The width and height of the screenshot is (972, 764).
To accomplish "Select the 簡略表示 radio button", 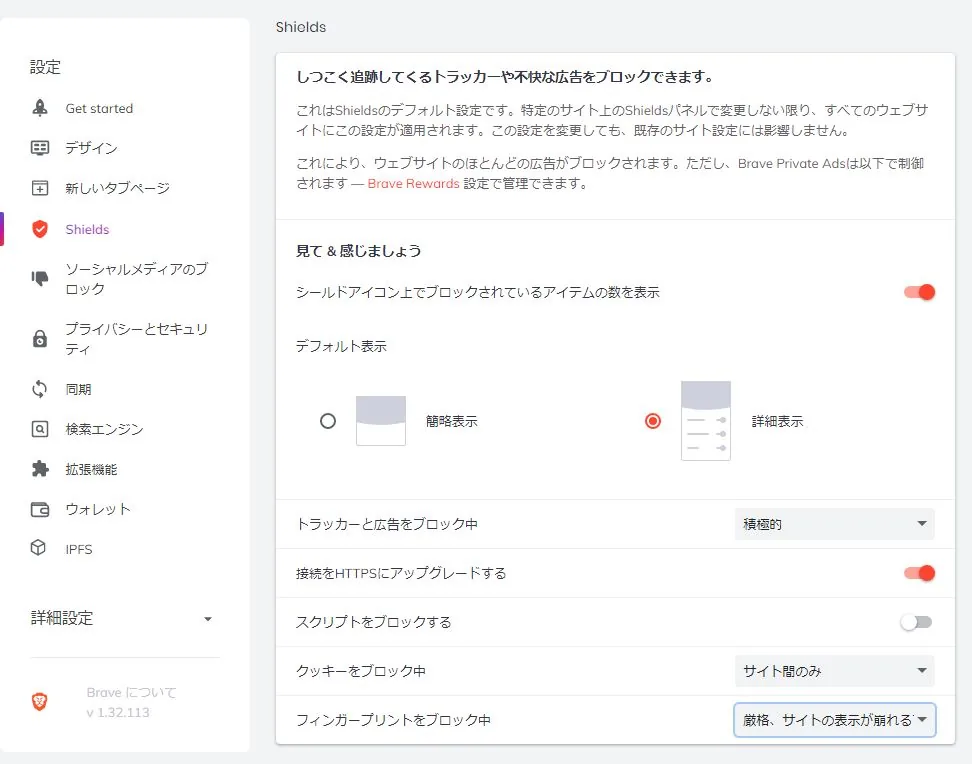I will point(327,421).
